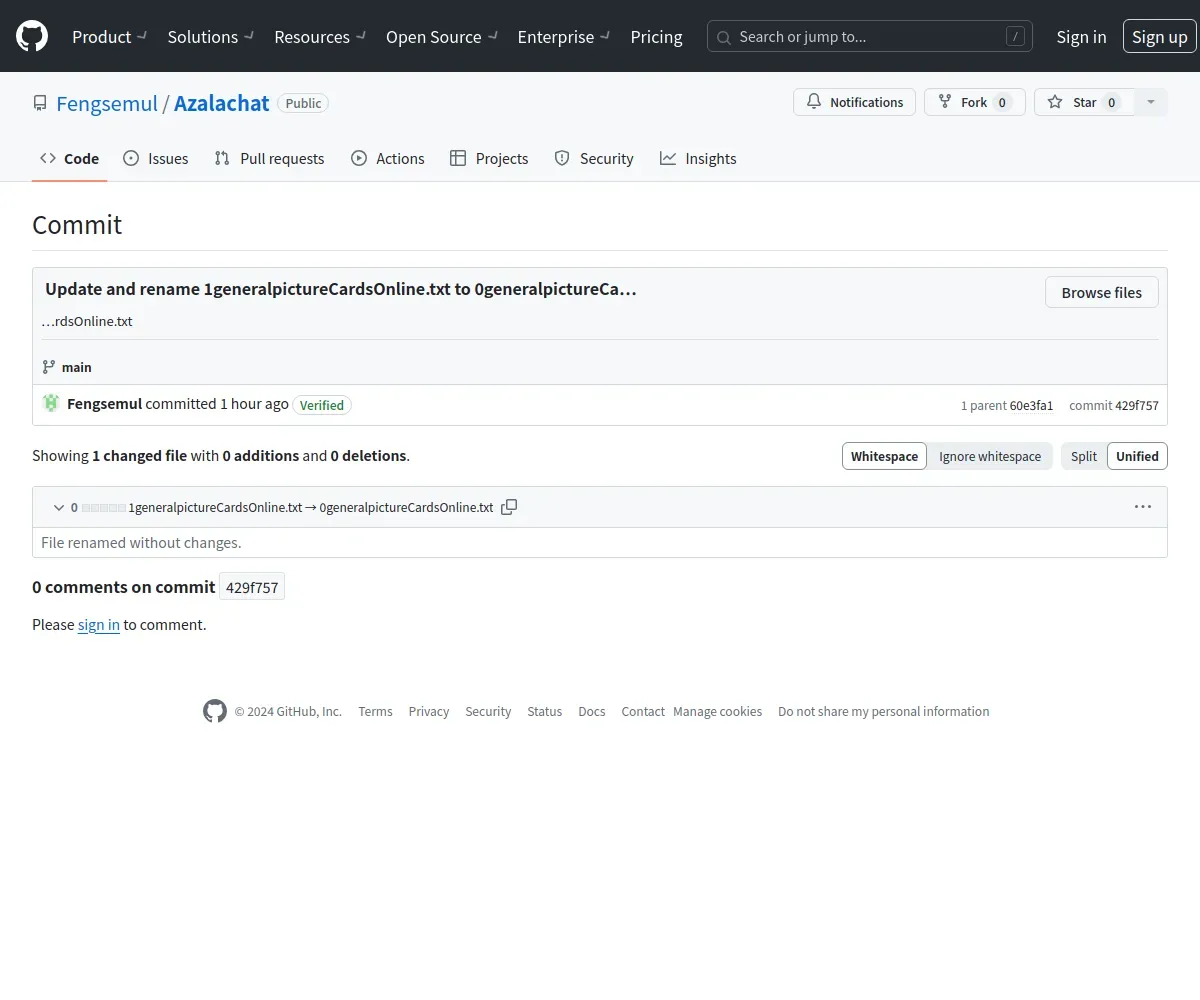Screen dimensions: 1200x1000
Task: Open the Contact footer link
Action: [x=643, y=711]
